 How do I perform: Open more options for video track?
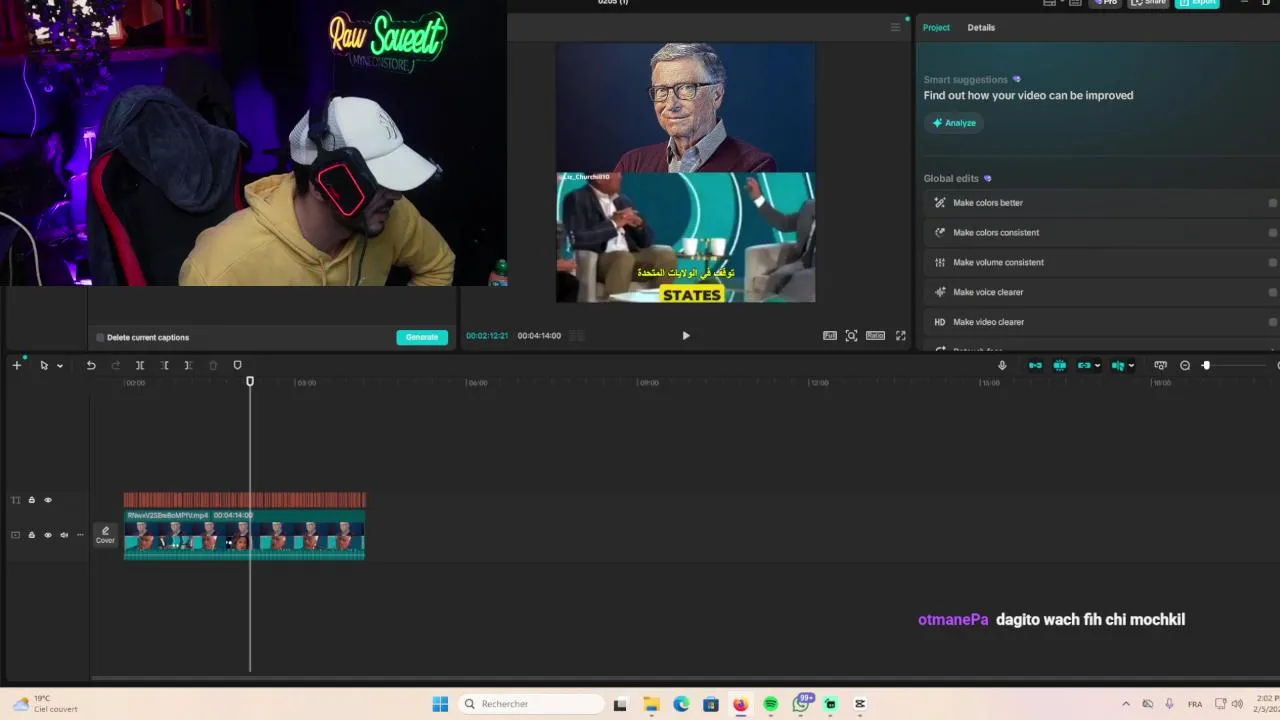pos(80,535)
